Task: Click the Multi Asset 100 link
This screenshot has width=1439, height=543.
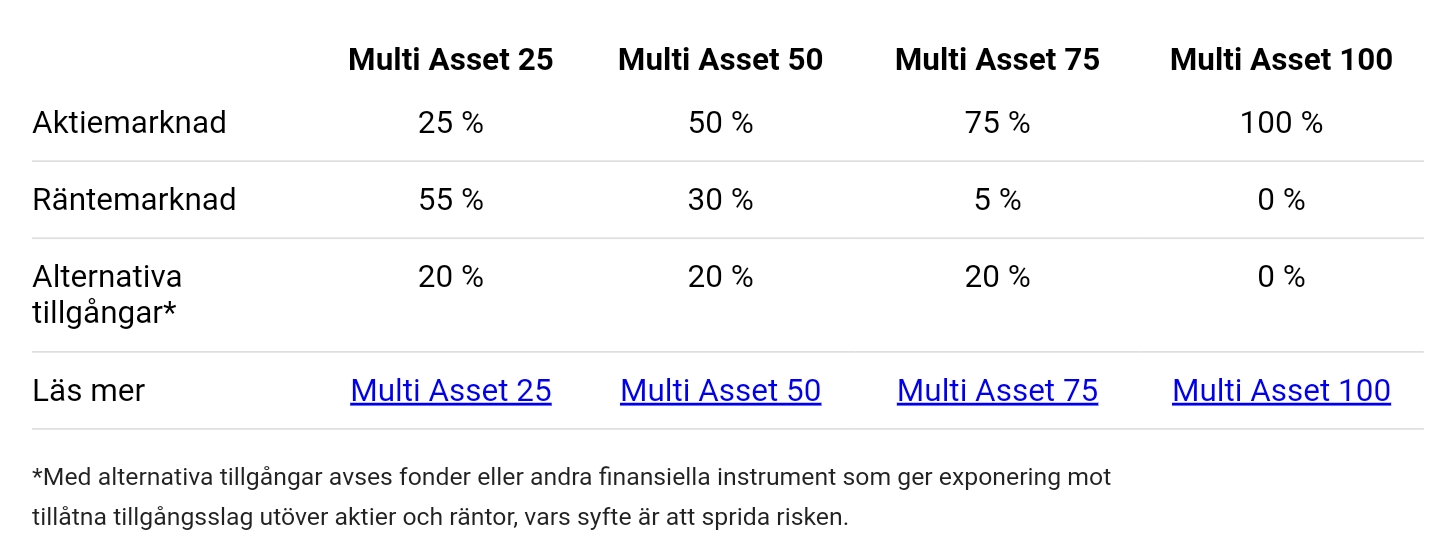Action: tap(1281, 390)
